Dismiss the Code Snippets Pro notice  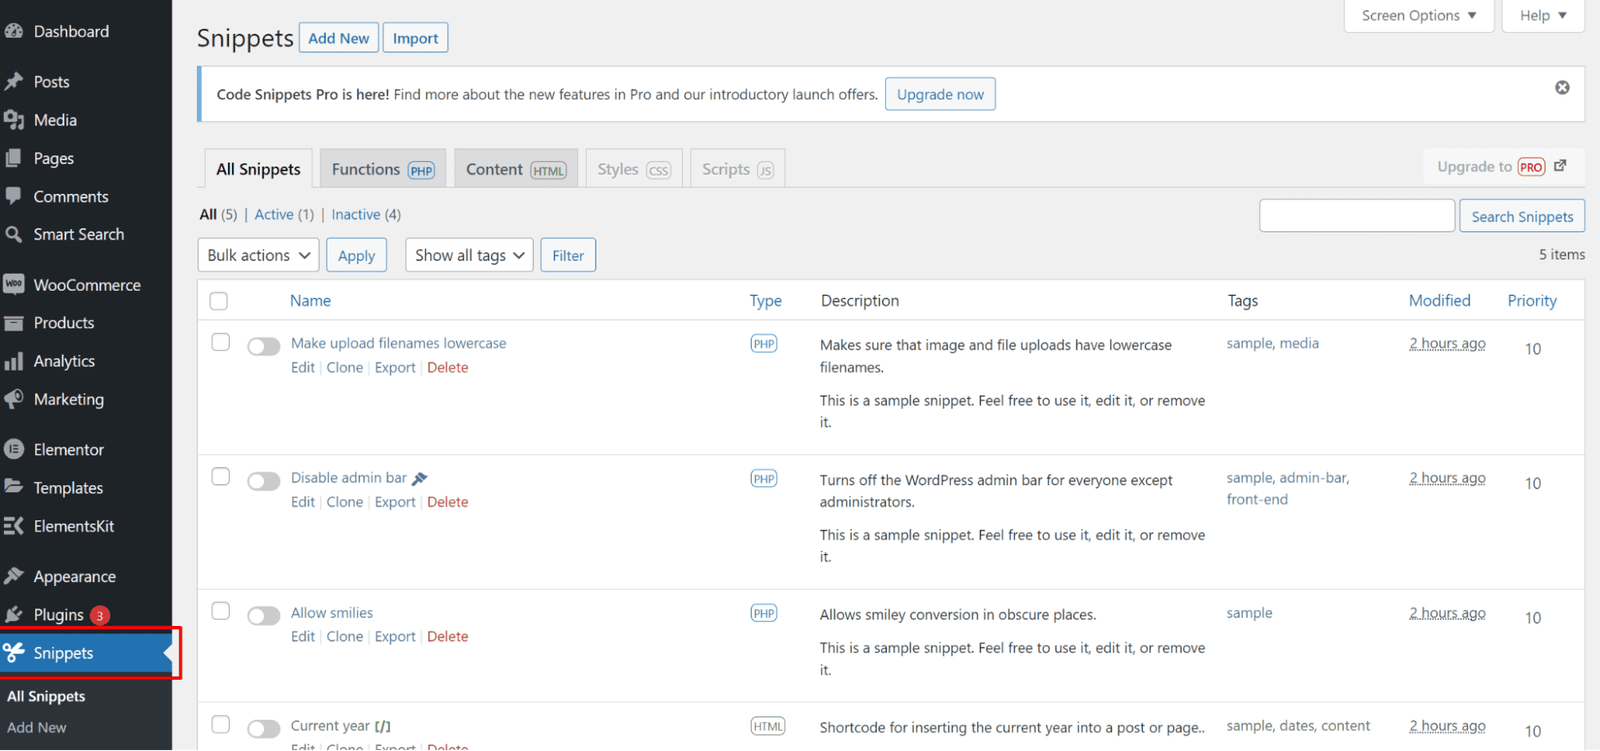point(1561,88)
